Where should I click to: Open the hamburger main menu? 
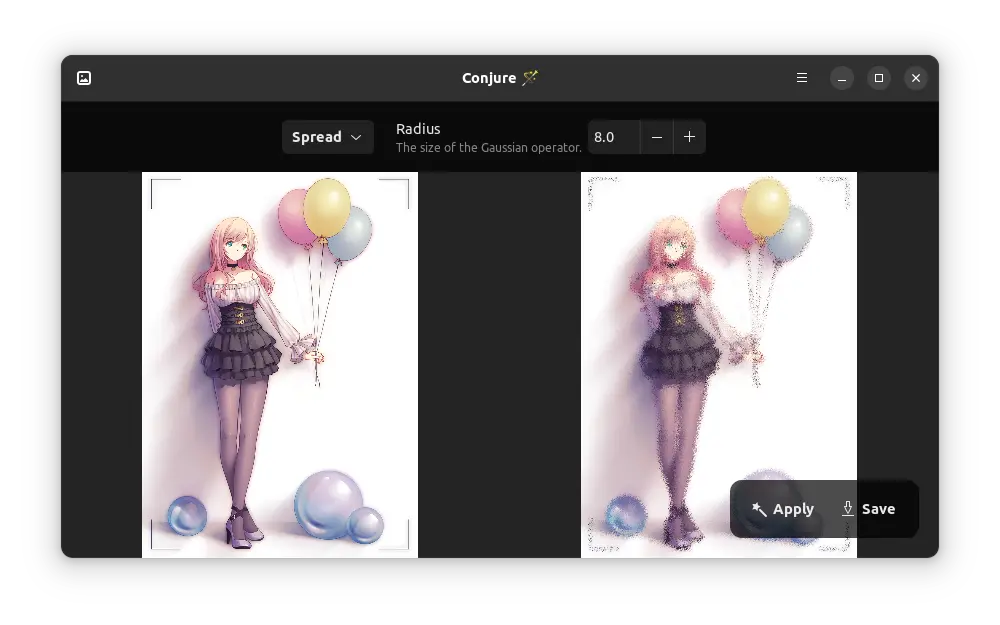coord(802,78)
